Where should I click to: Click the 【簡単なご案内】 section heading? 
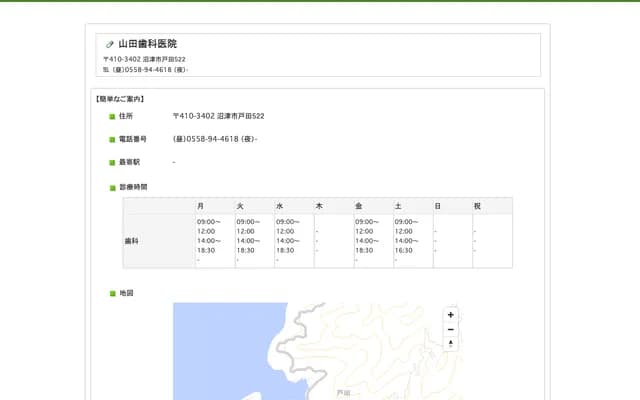[x=120, y=99]
